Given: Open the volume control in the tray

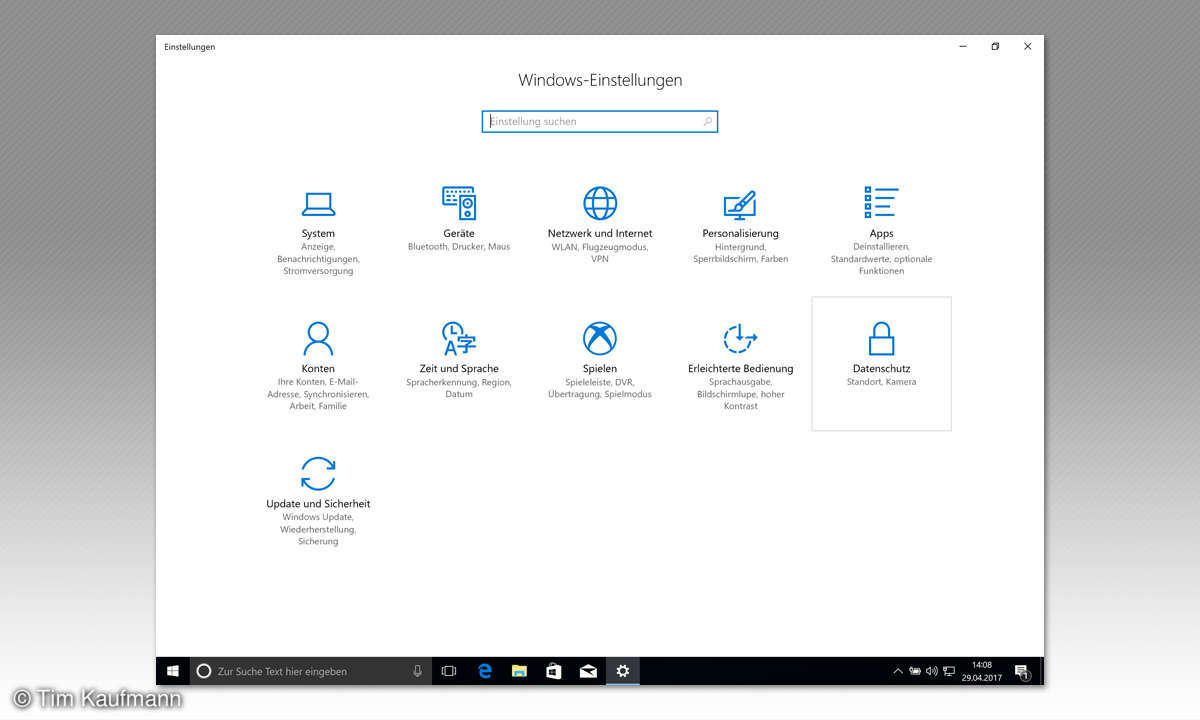Looking at the screenshot, I should tap(931, 671).
